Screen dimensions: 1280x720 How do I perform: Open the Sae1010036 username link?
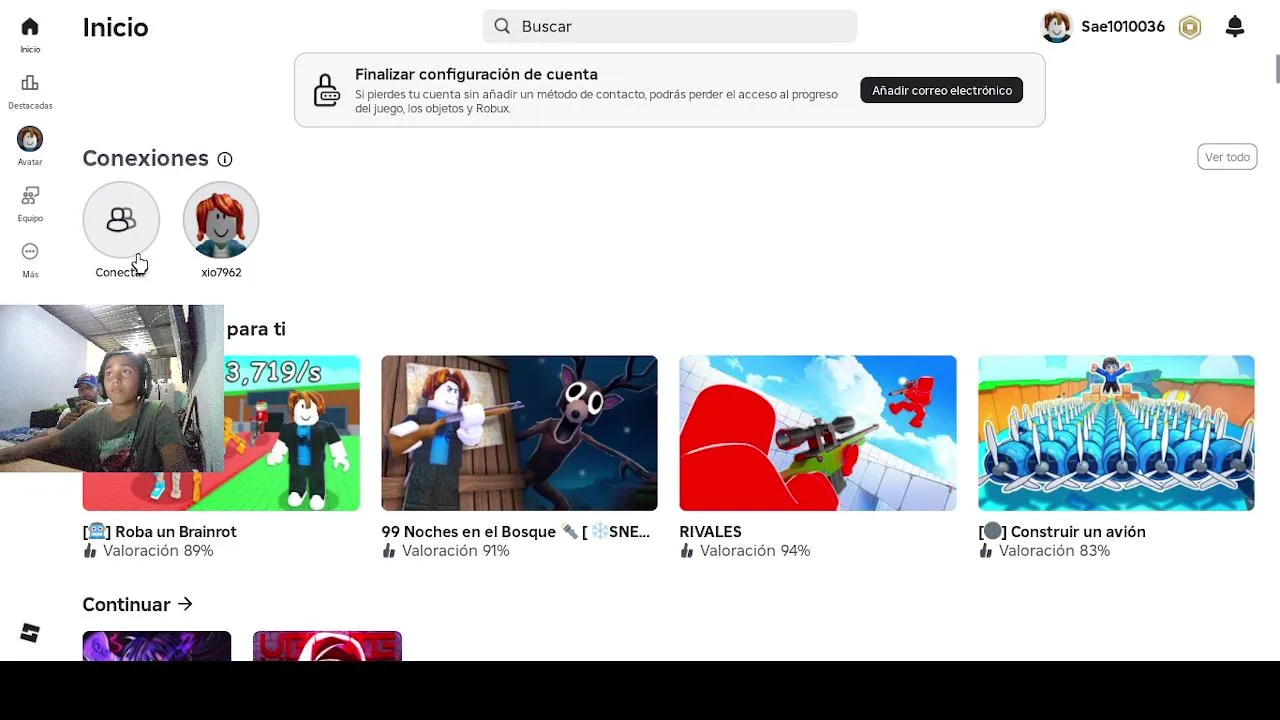click(1123, 27)
